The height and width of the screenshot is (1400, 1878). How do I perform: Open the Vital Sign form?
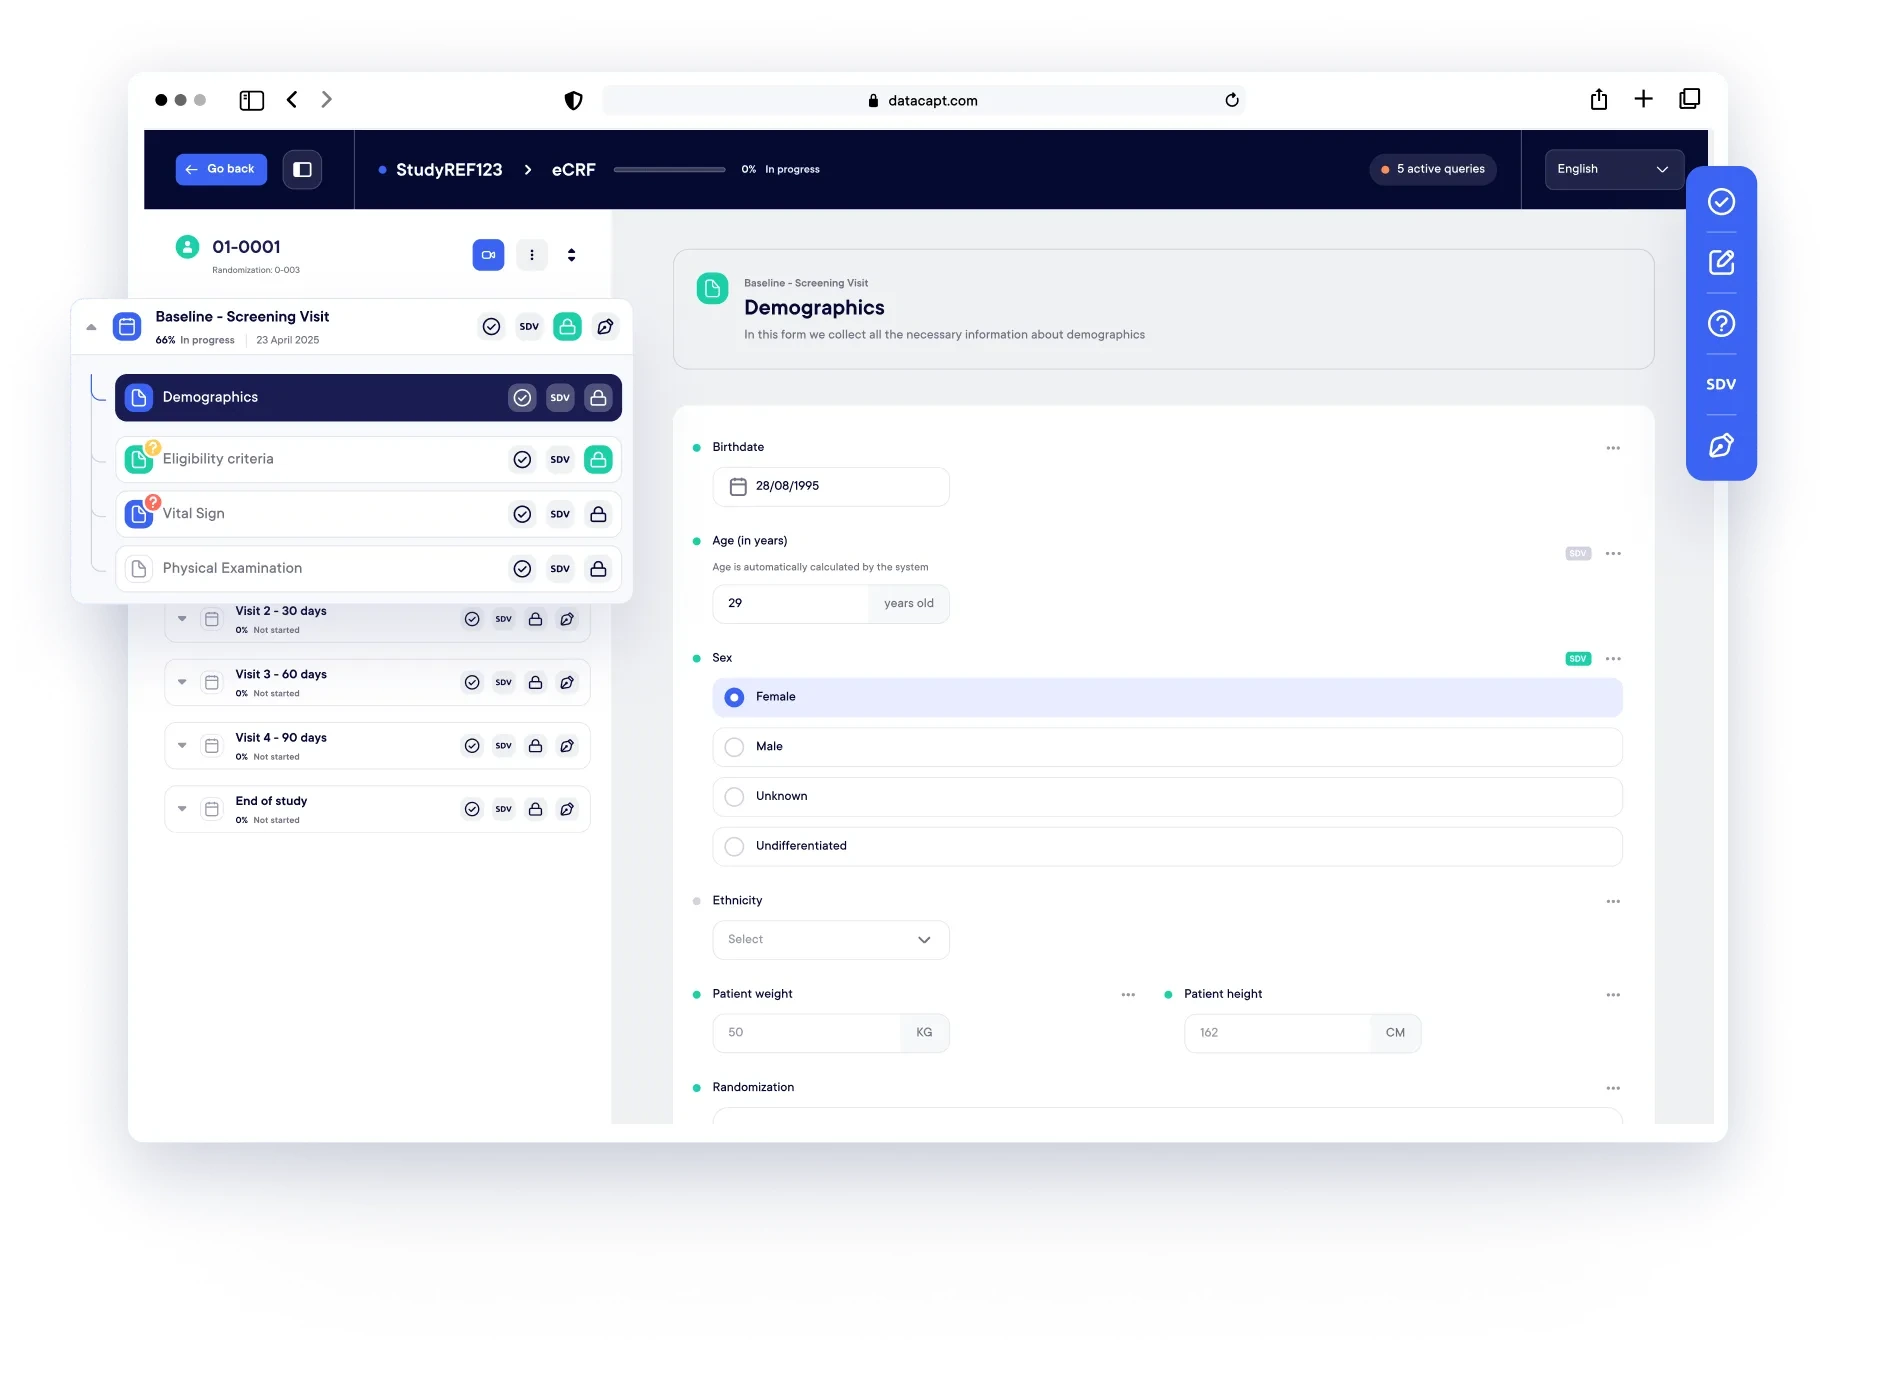[x=368, y=514]
